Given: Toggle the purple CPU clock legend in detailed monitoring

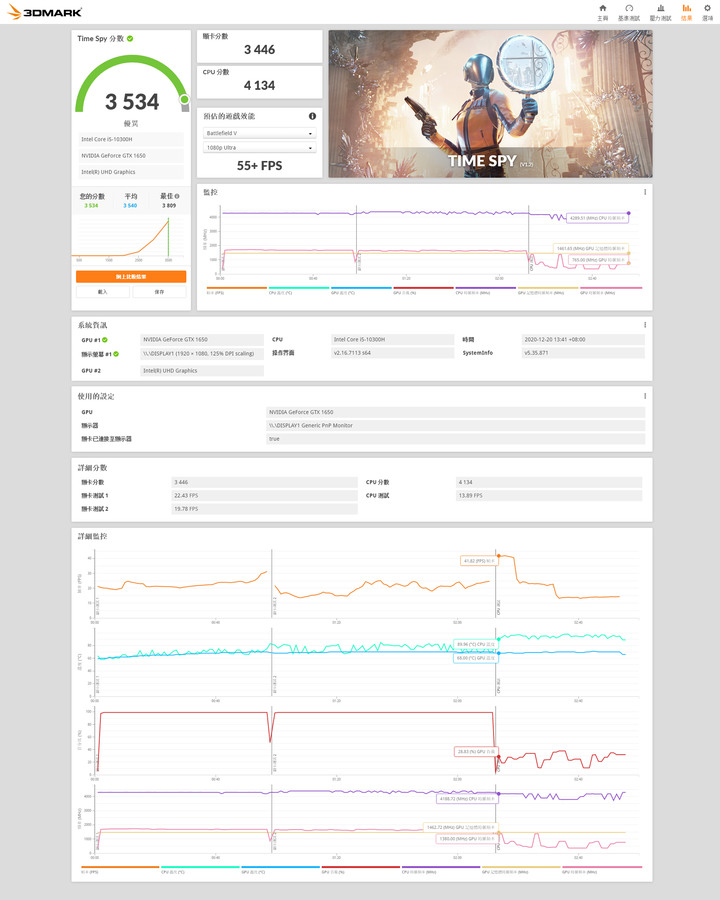Looking at the screenshot, I should 441,869.
